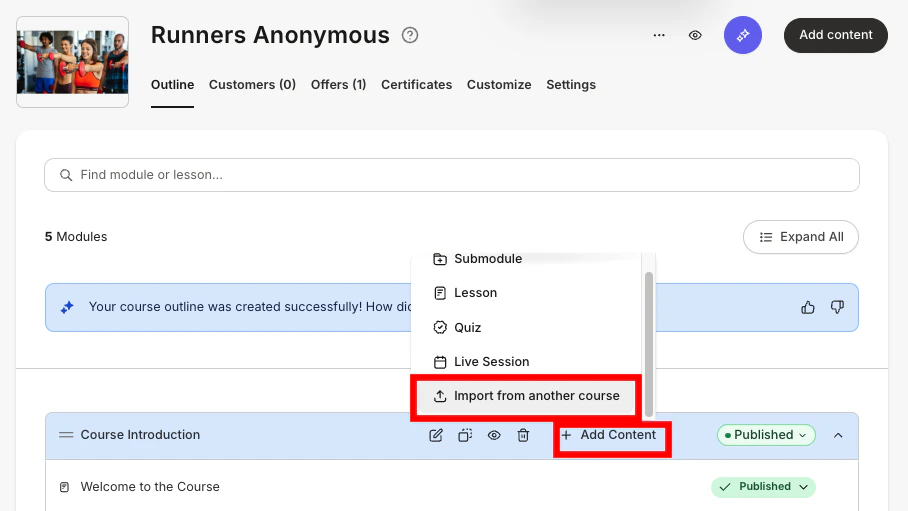Switch to the Outline tab
The height and width of the screenshot is (511, 908).
click(x=173, y=85)
